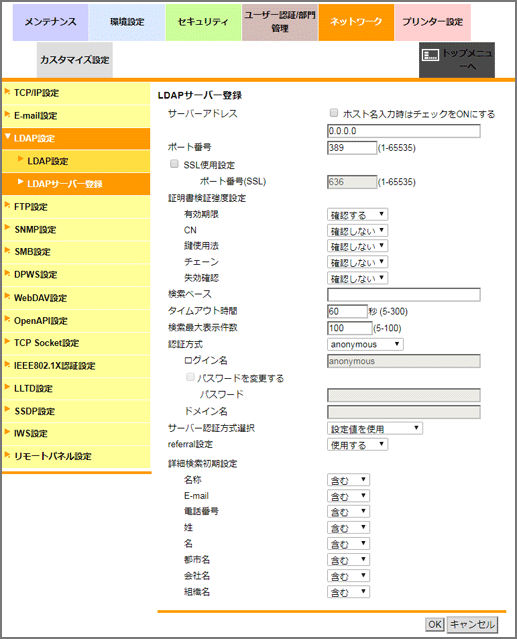Switch to the セキュリティ tab
This screenshot has width=517, height=639.
pos(203,22)
